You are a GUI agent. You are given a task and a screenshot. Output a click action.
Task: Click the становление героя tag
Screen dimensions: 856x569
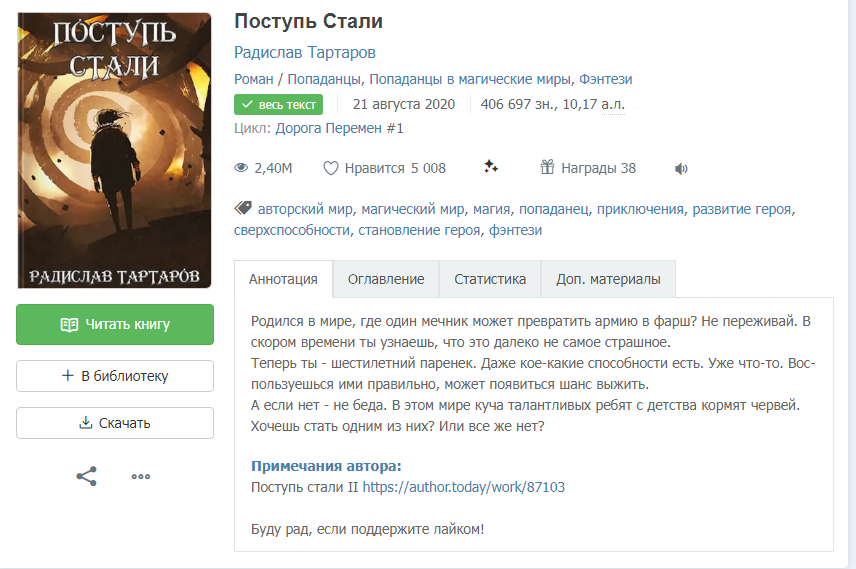(x=419, y=230)
